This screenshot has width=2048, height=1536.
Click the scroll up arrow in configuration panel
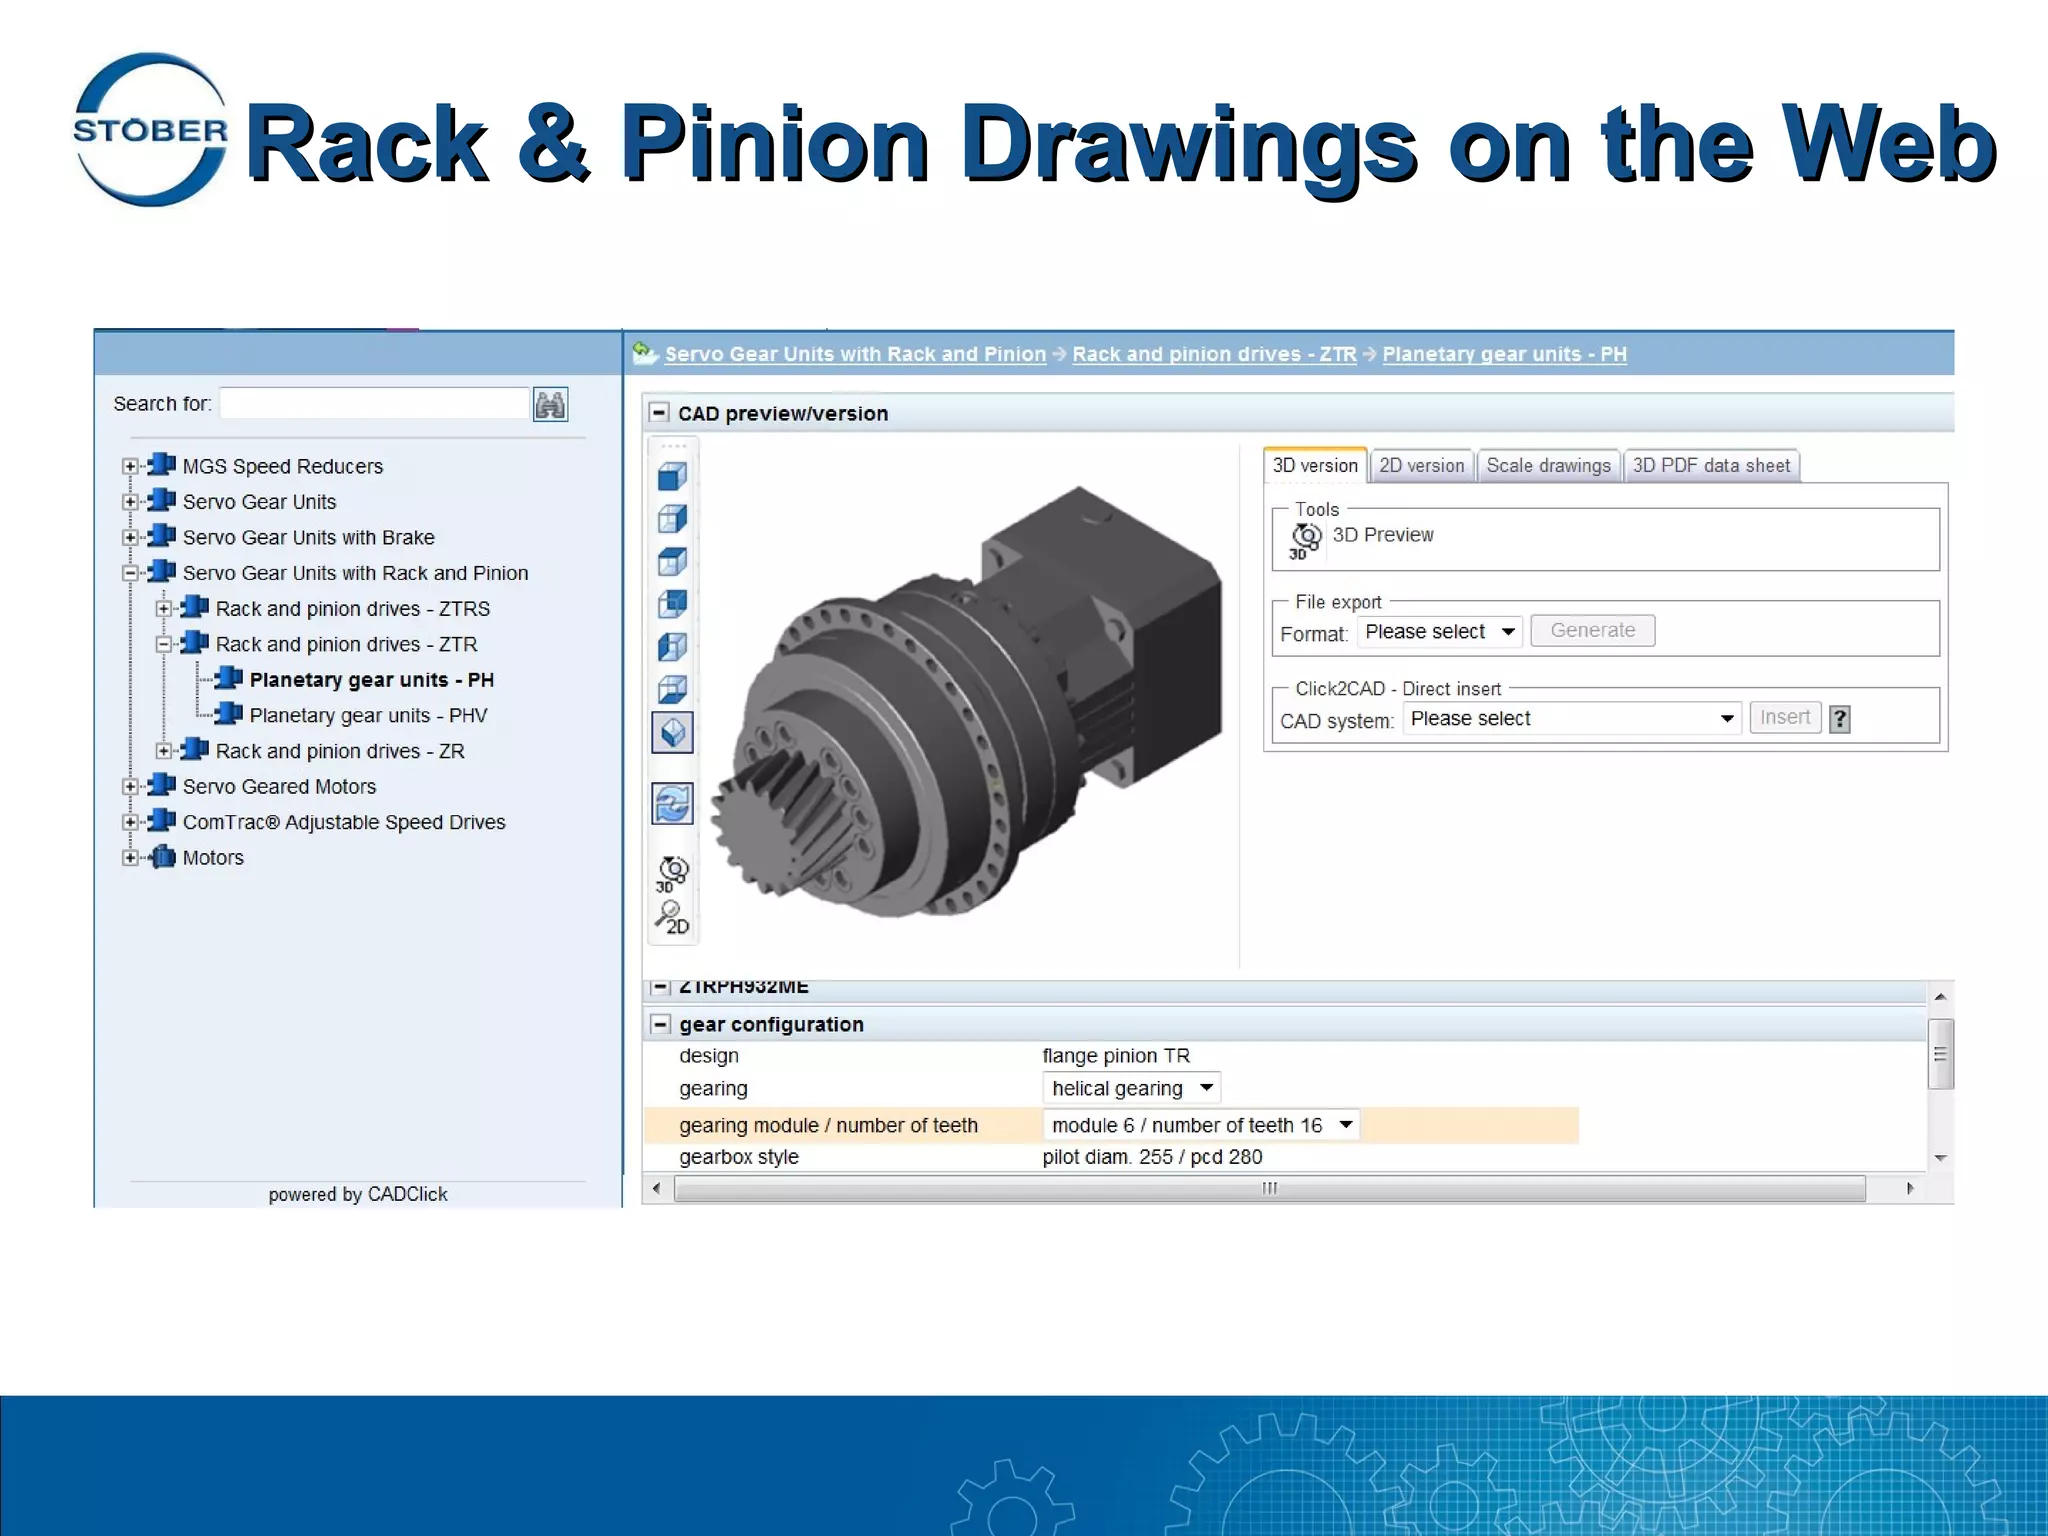pyautogui.click(x=1940, y=997)
